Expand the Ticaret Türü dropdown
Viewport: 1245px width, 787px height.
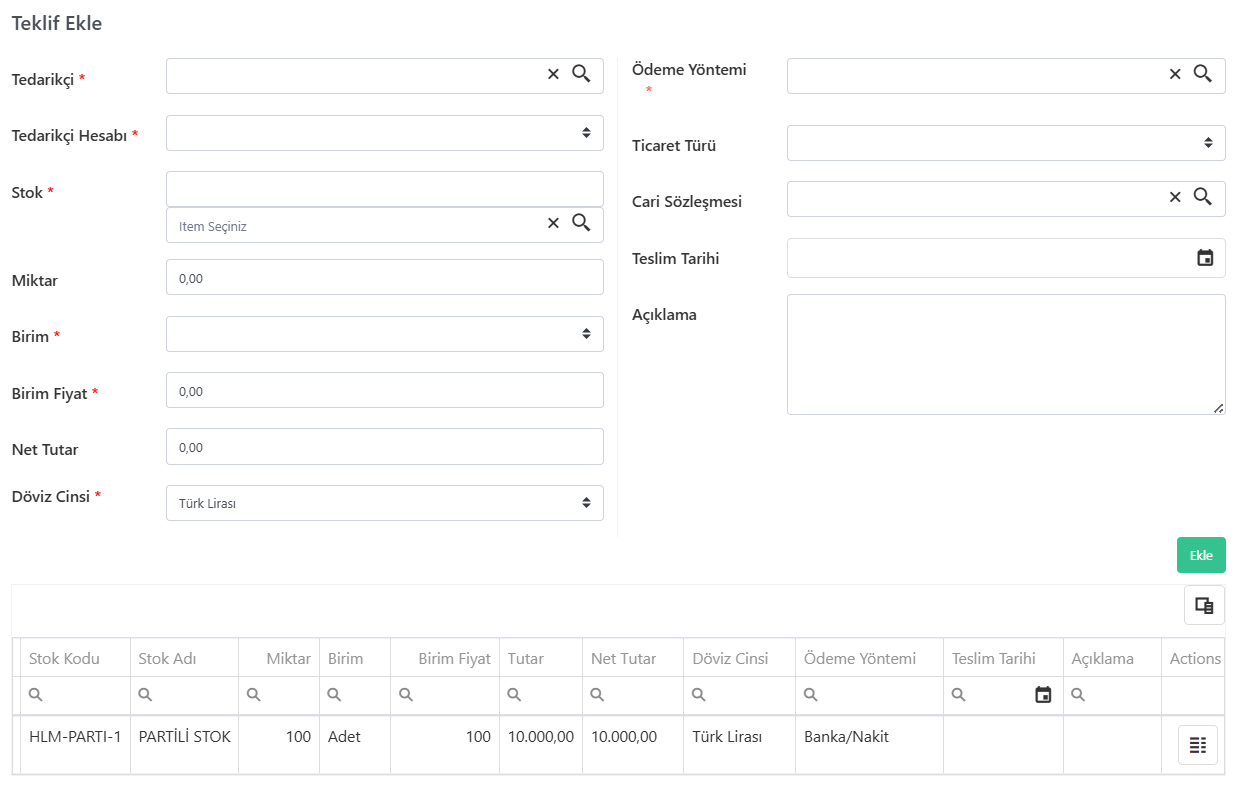(x=1006, y=143)
